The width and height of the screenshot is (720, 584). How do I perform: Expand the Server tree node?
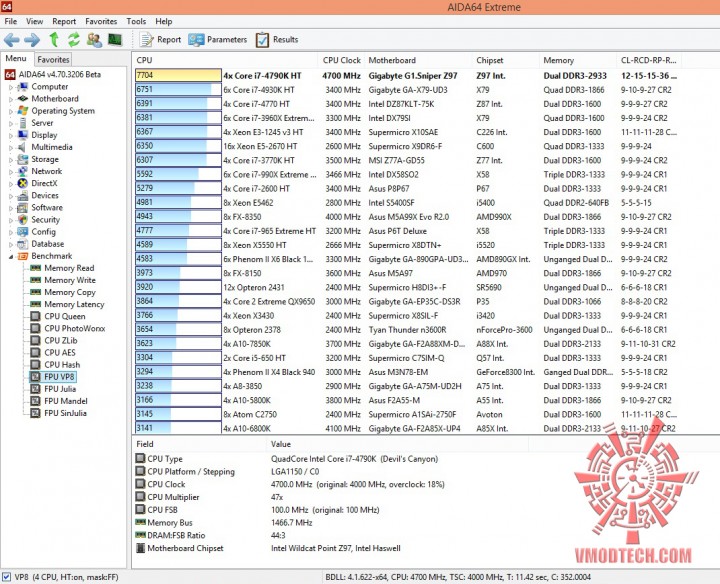pos(11,123)
